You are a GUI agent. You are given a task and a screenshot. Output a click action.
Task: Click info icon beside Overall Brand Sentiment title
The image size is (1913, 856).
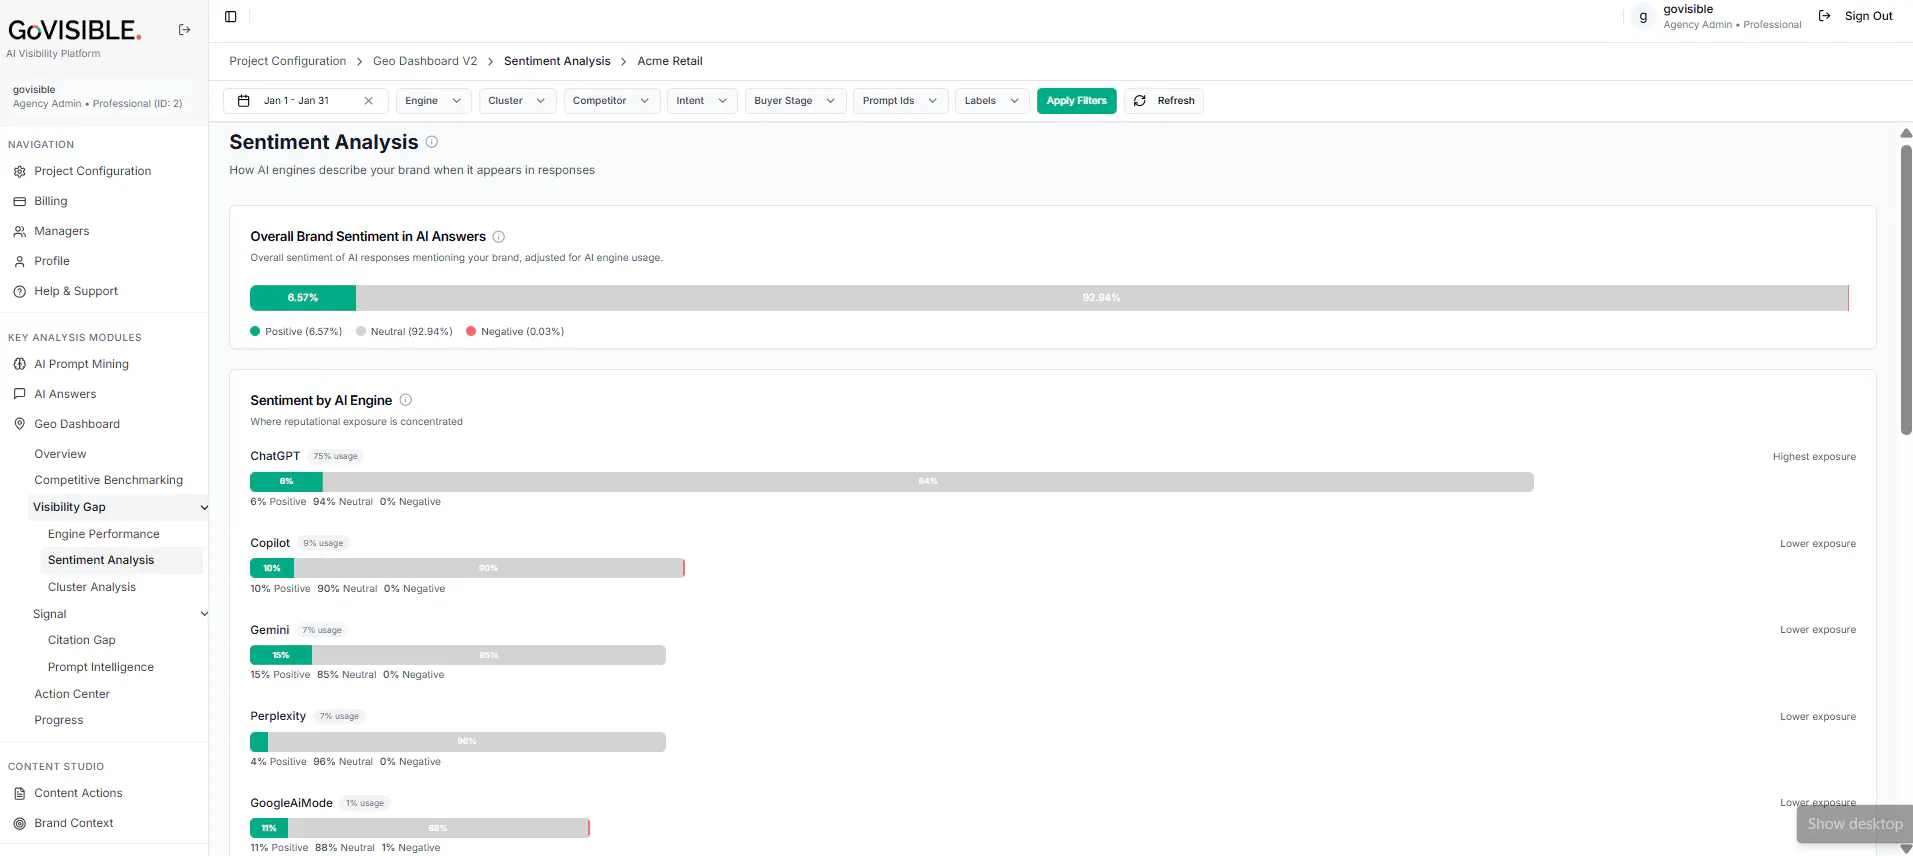499,237
